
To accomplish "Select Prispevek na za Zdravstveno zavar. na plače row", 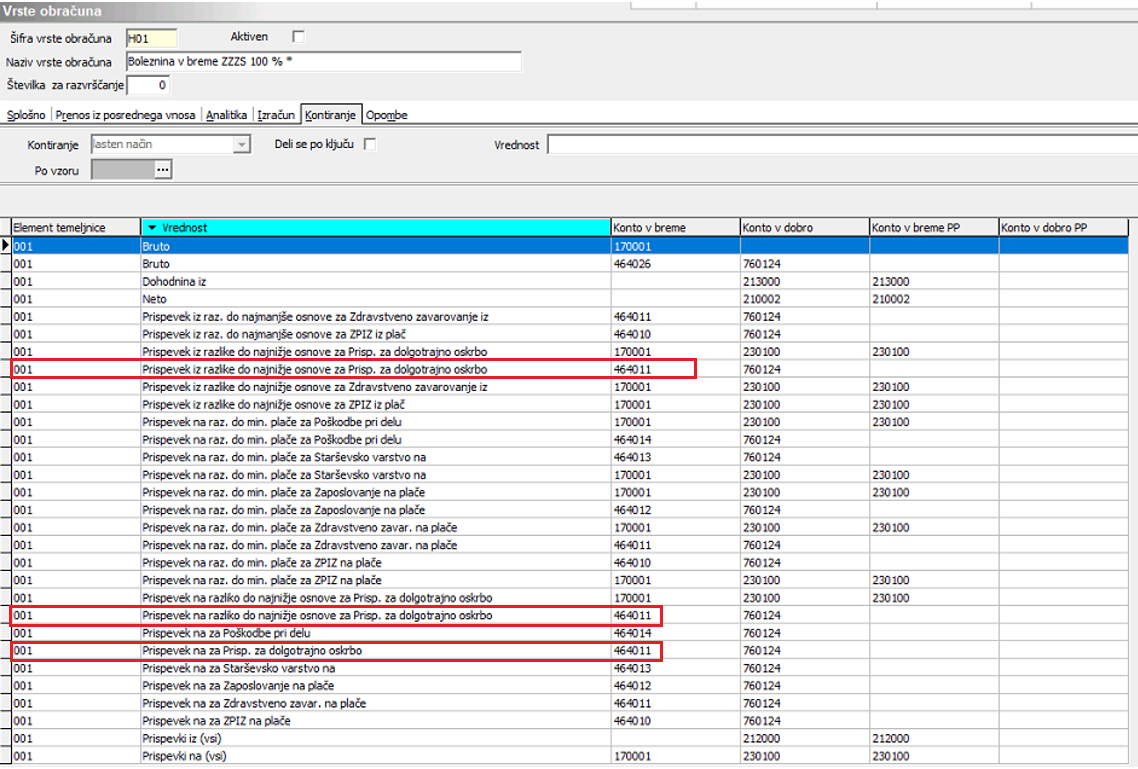I will click(x=570, y=704).
